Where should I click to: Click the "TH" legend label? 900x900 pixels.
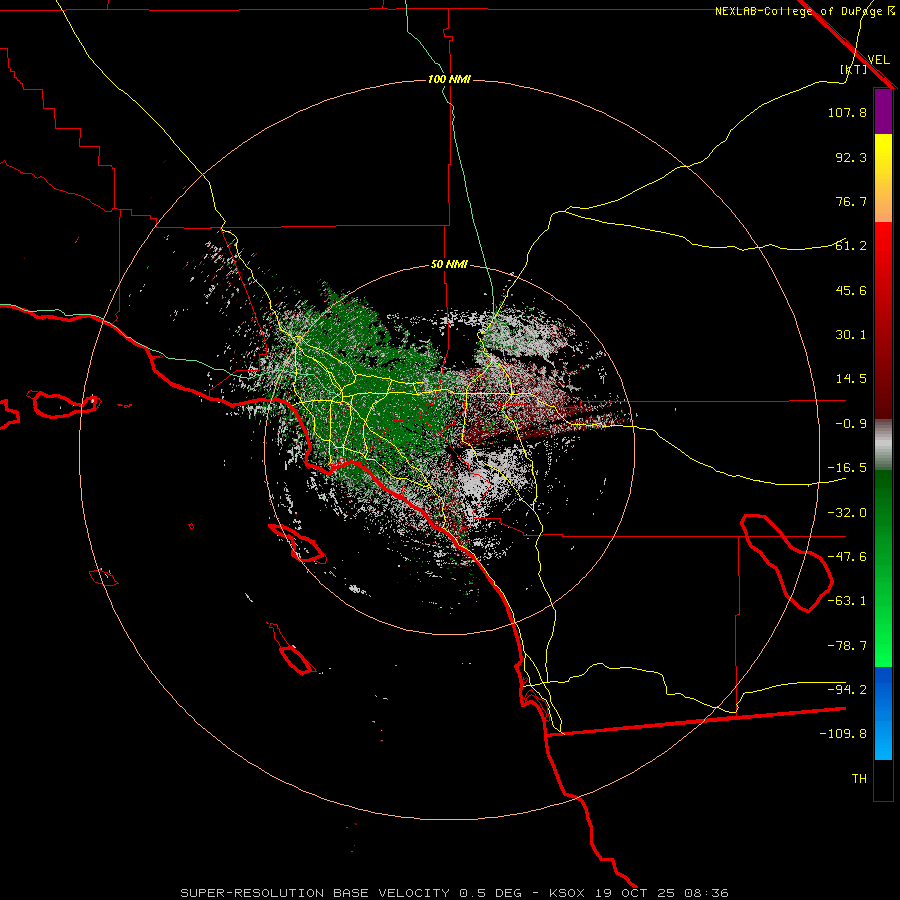(x=859, y=779)
